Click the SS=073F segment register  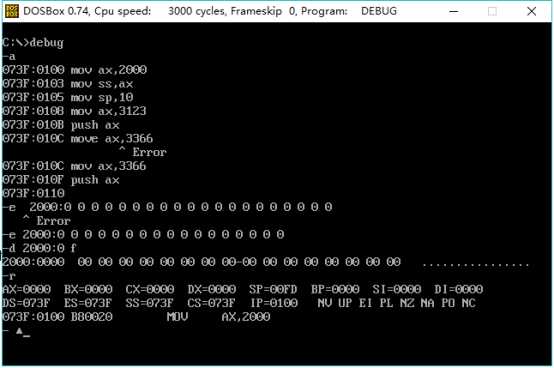pos(149,303)
